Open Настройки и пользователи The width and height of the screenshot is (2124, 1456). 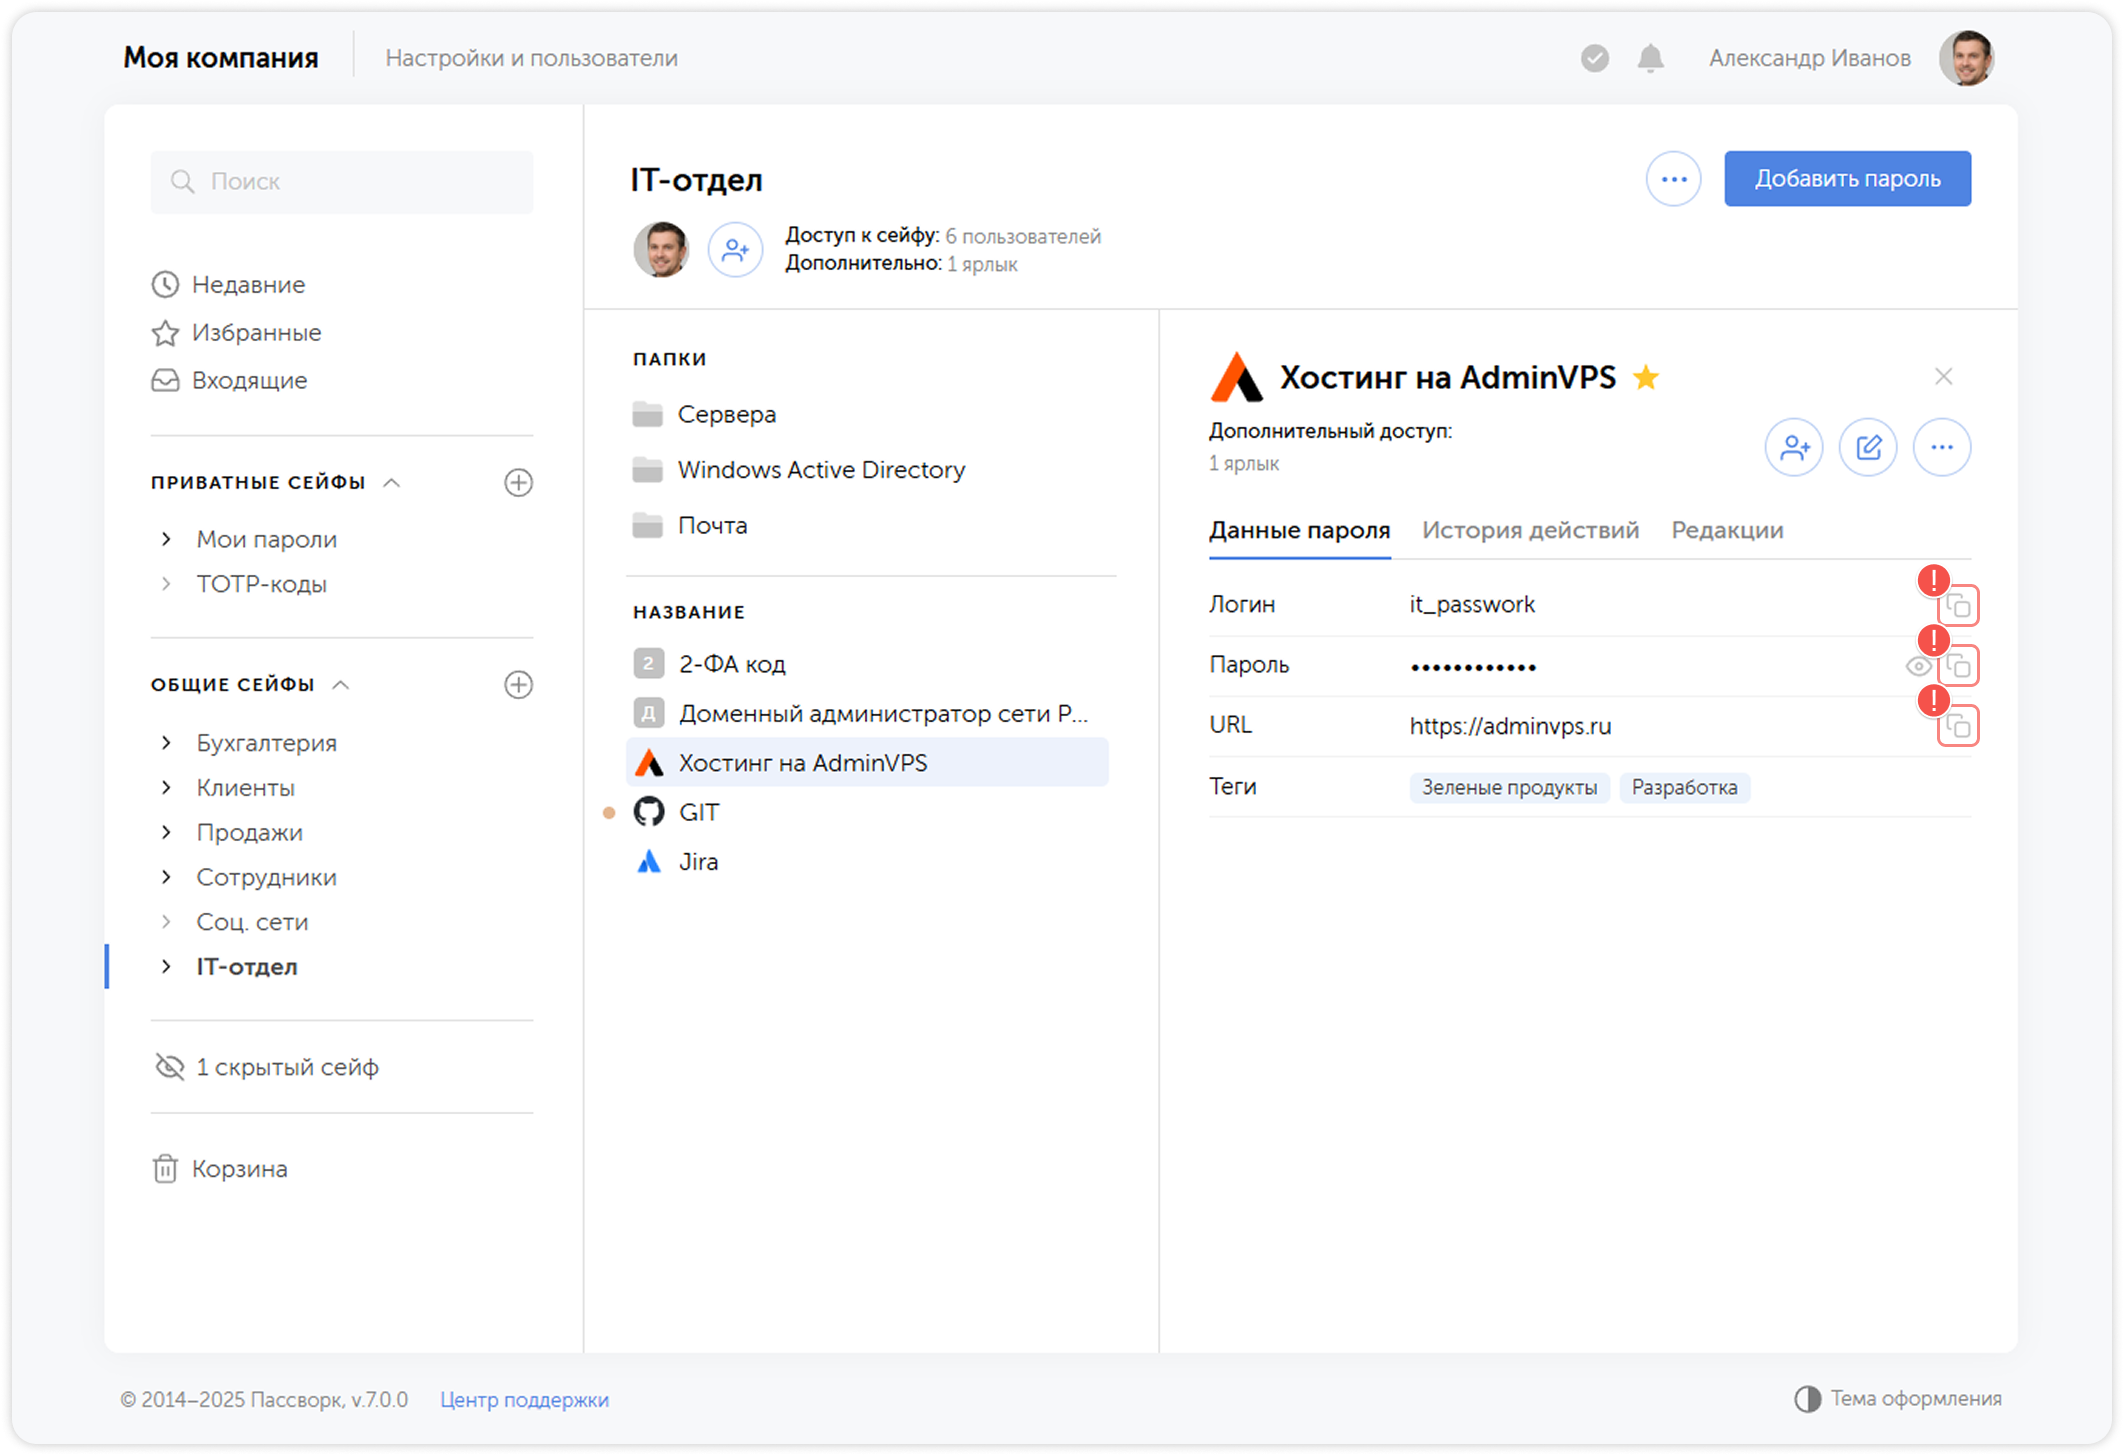click(531, 58)
